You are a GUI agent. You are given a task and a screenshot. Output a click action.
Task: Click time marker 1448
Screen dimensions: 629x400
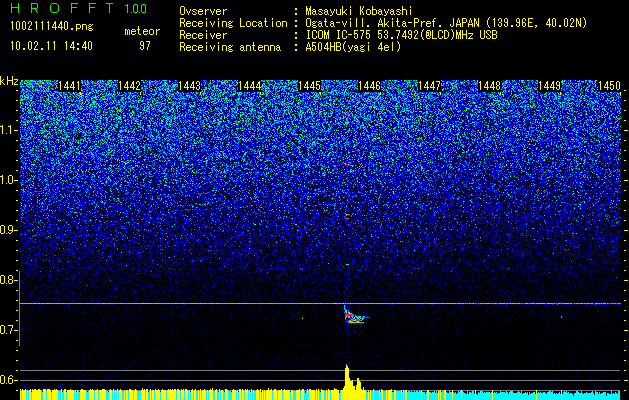[x=489, y=86]
